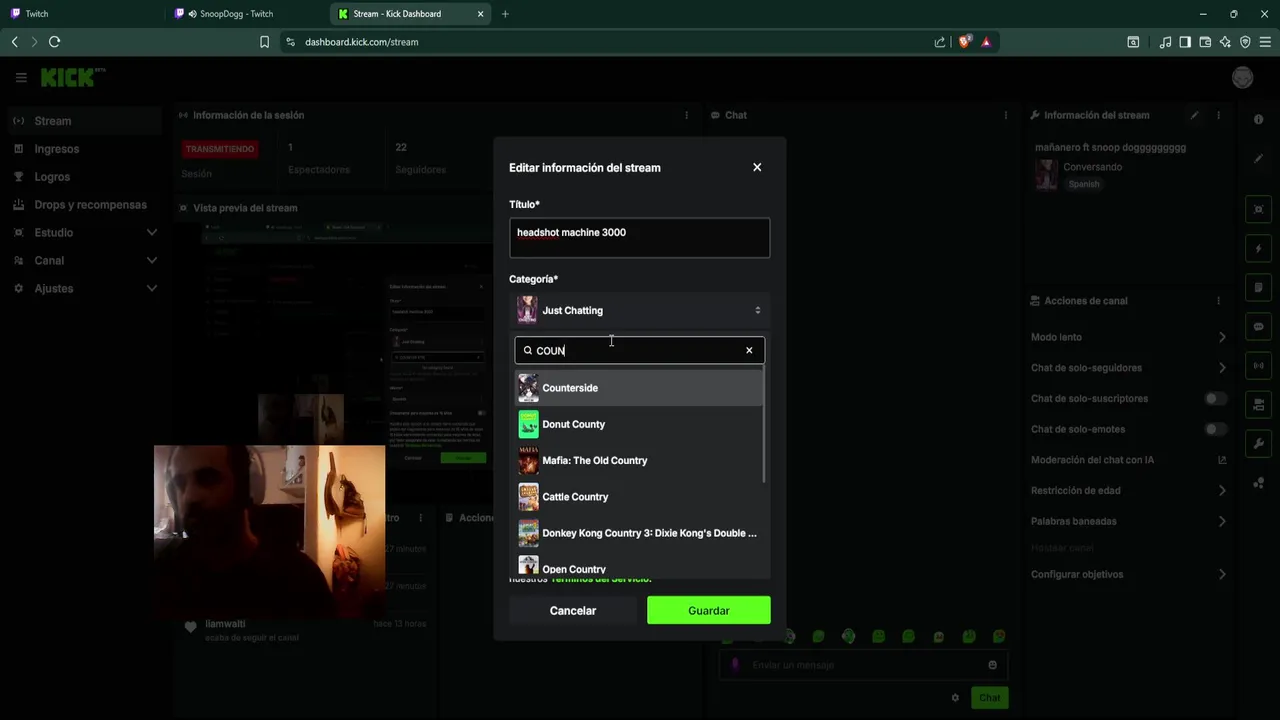Click the info icon in the right rail
This screenshot has width=1280, height=720.
point(1258,119)
